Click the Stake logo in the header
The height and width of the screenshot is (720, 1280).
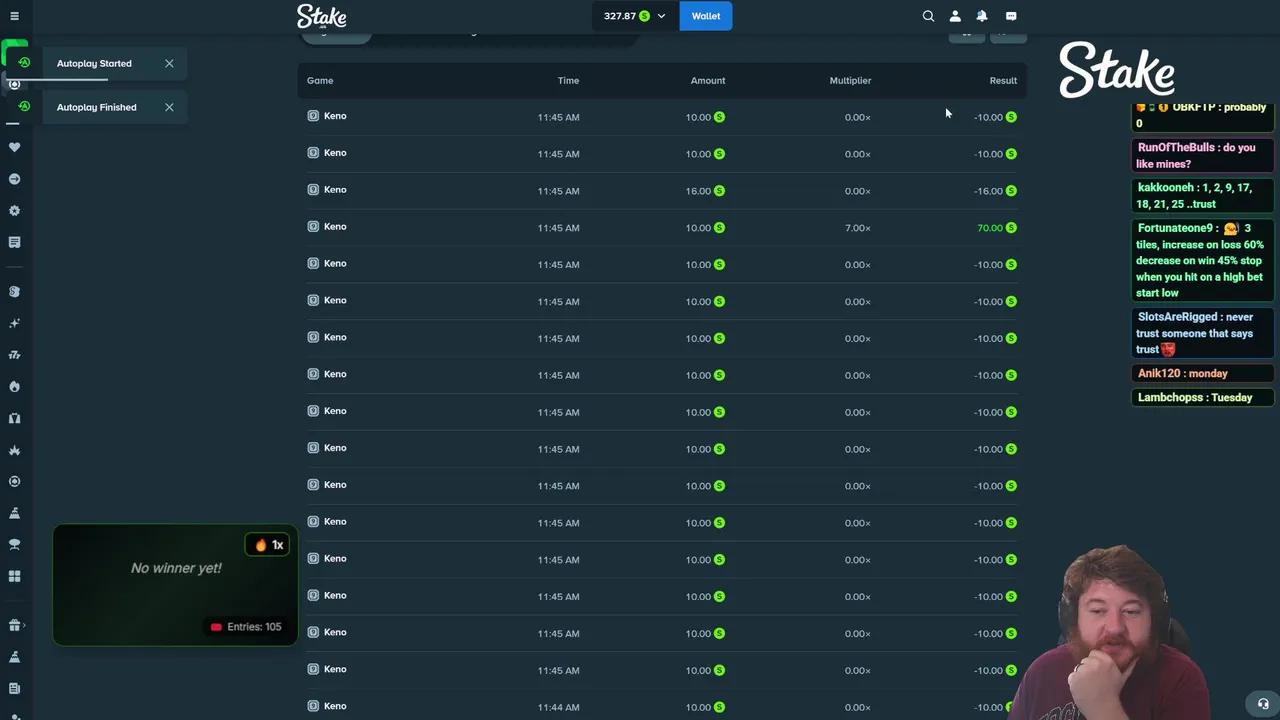(x=321, y=16)
